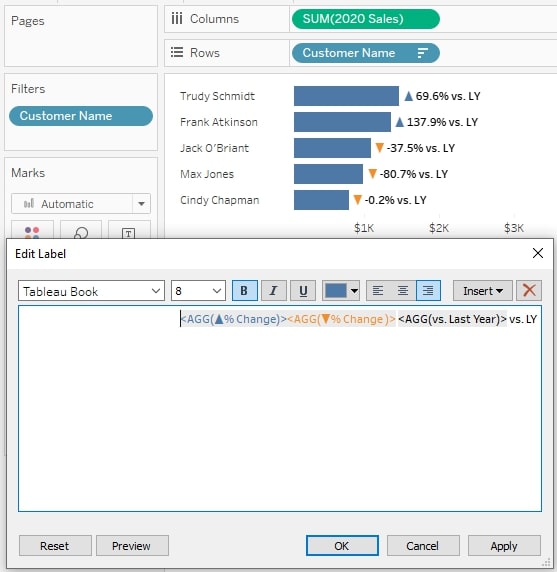This screenshot has width=557, height=572.
Task: Open the Color marks card button
Action: tap(32, 231)
